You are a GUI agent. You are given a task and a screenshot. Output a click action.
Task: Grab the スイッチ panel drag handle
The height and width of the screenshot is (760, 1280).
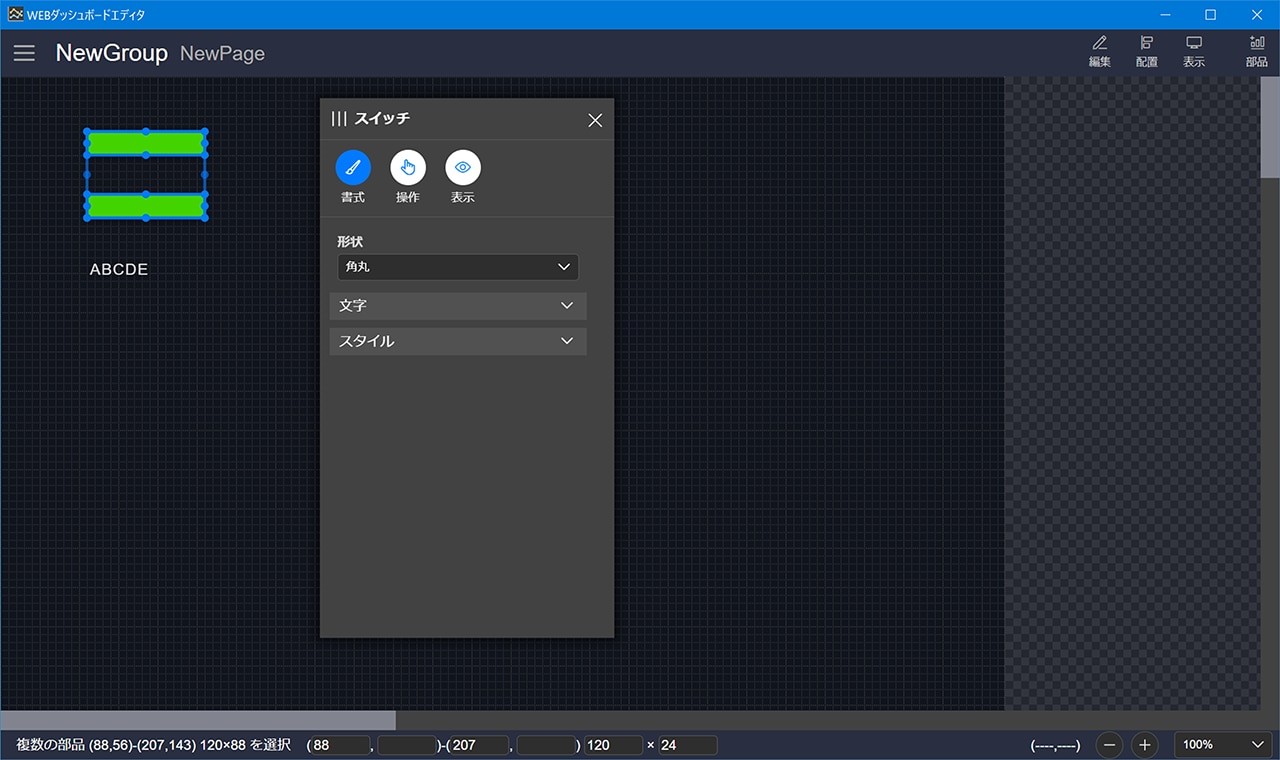(339, 119)
